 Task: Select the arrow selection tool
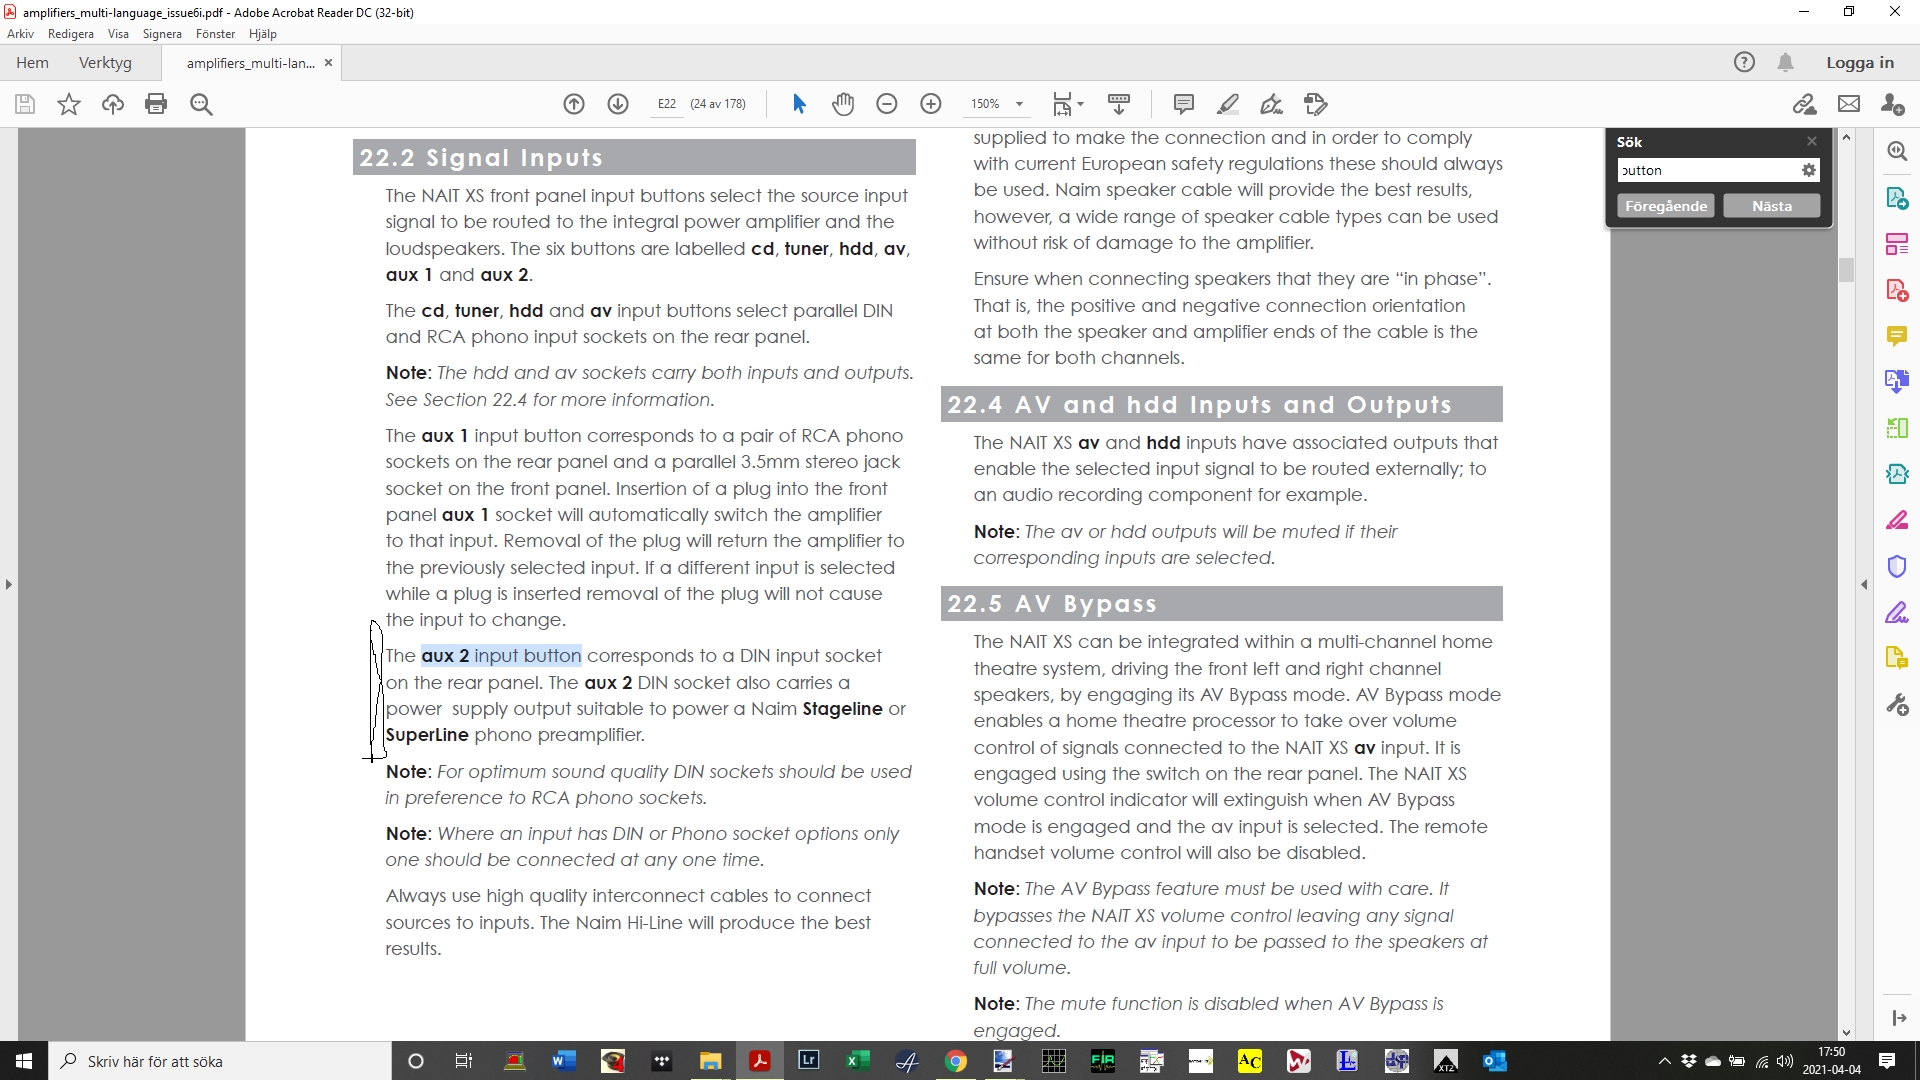coord(799,104)
